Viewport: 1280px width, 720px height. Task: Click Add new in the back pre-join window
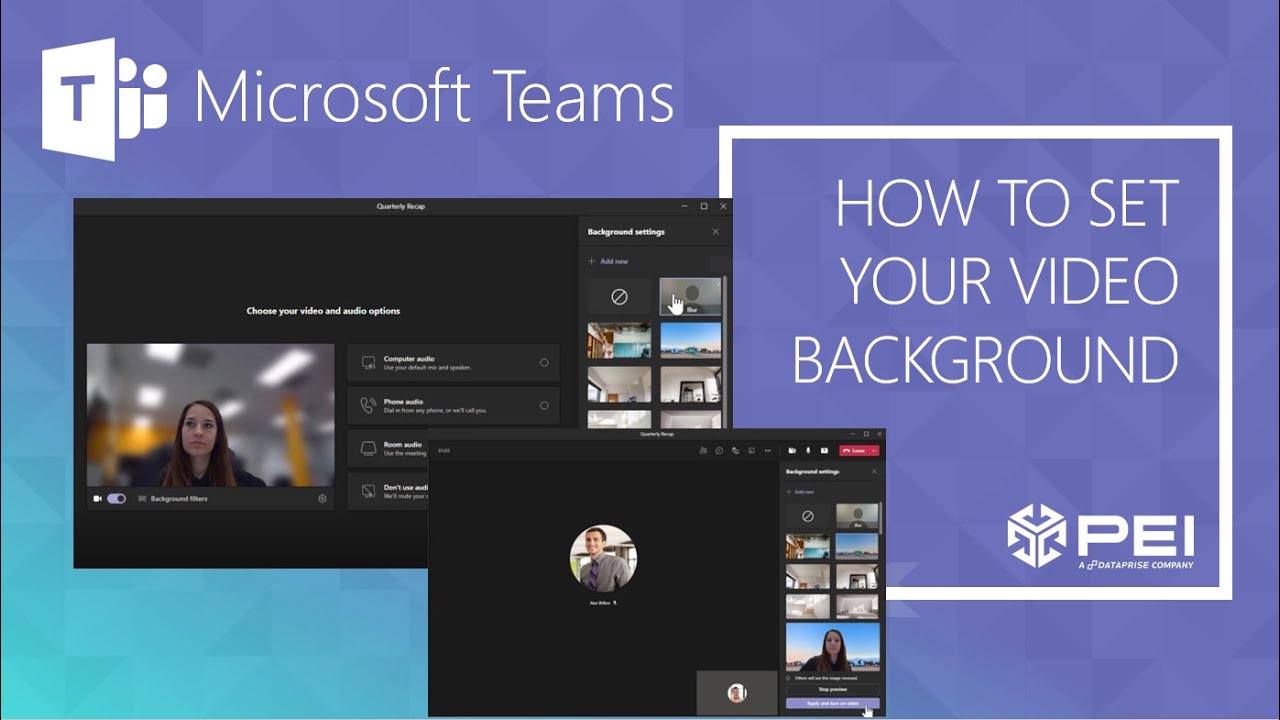click(x=608, y=261)
